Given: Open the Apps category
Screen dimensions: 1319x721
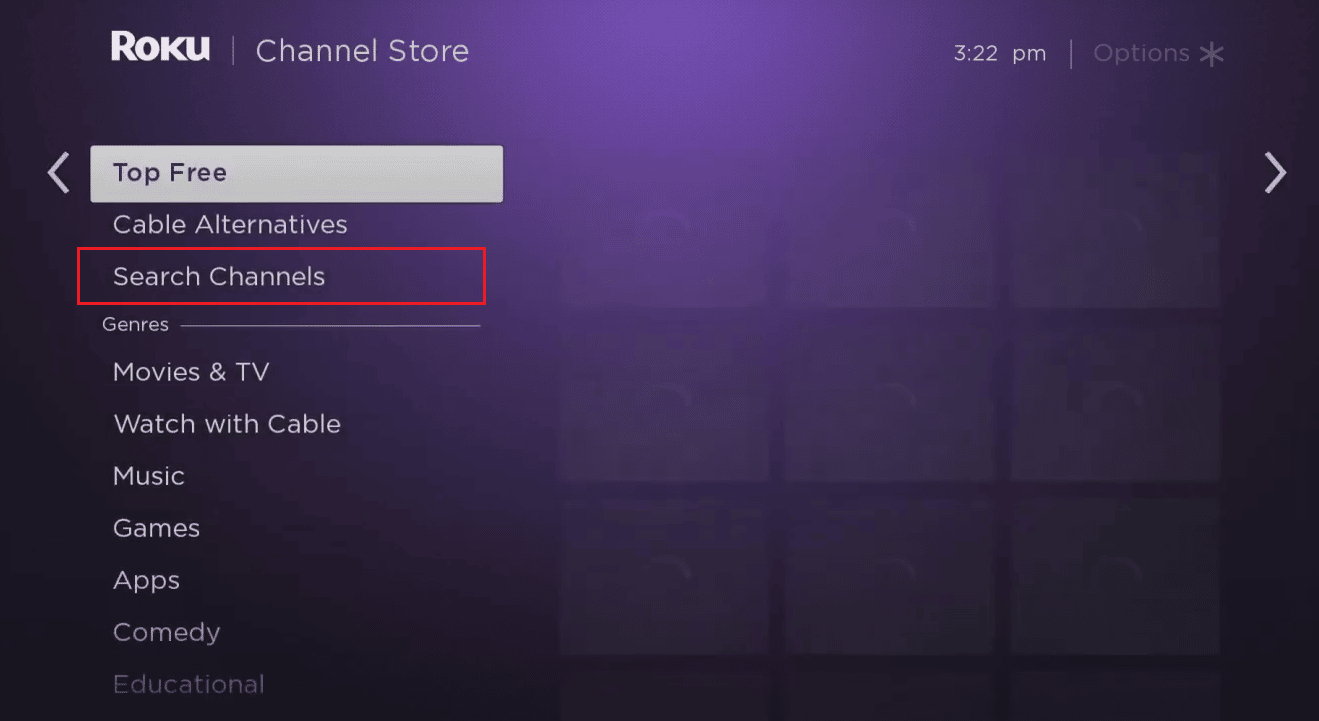Looking at the screenshot, I should point(146,579).
